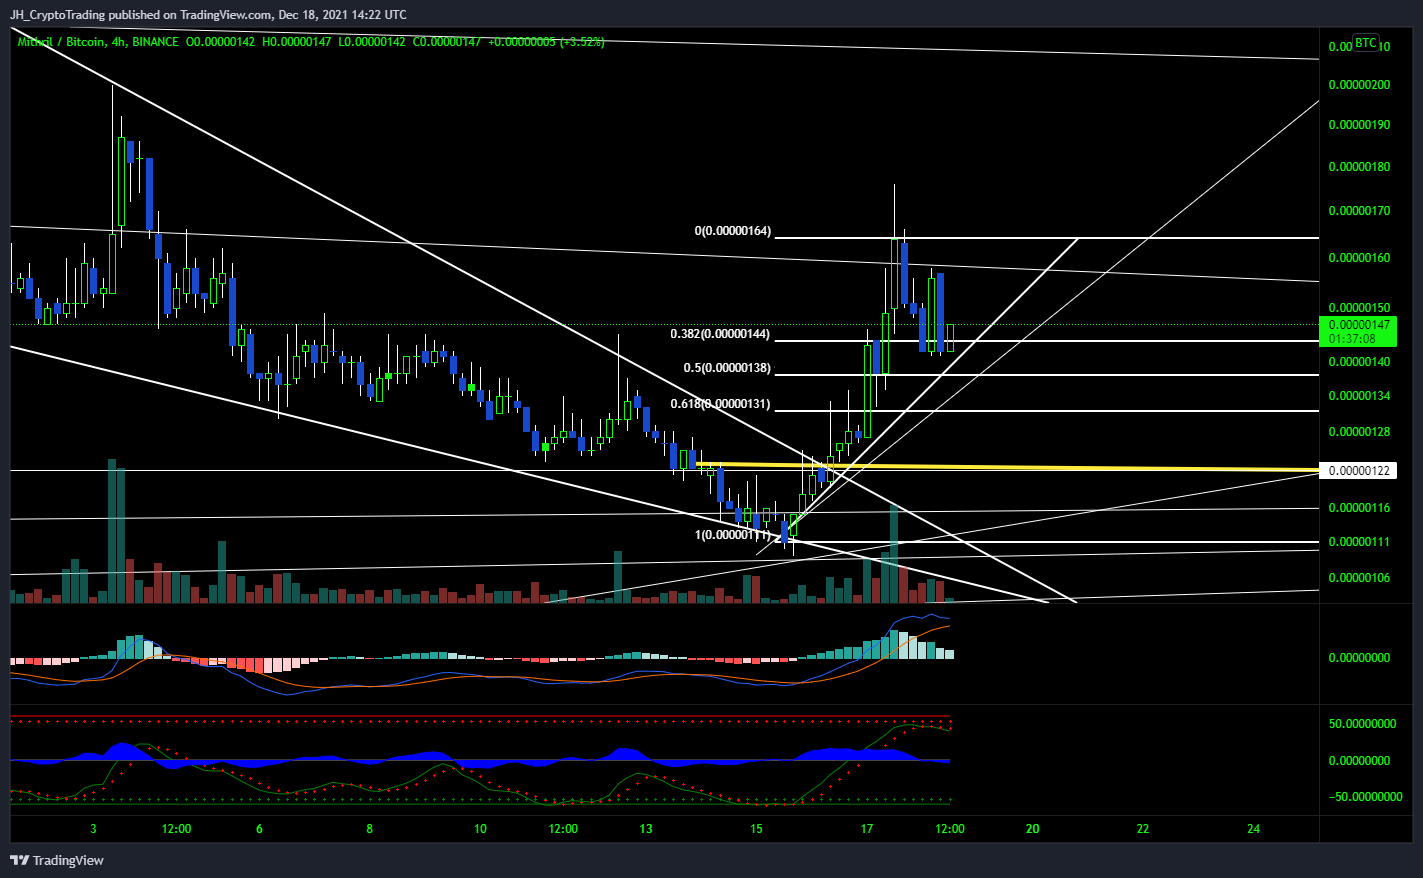The height and width of the screenshot is (878, 1423).
Task: Click the Fibonacci 1(0.00000111) level label
Action: [x=733, y=535]
